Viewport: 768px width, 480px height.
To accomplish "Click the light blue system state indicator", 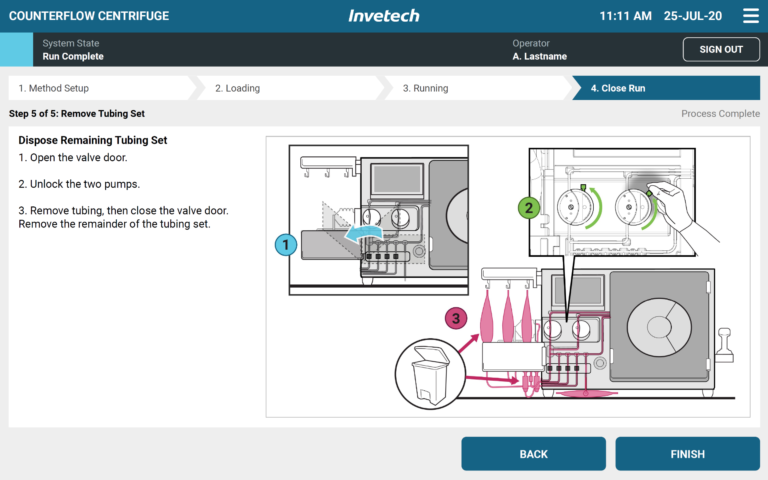I will click(x=16, y=49).
